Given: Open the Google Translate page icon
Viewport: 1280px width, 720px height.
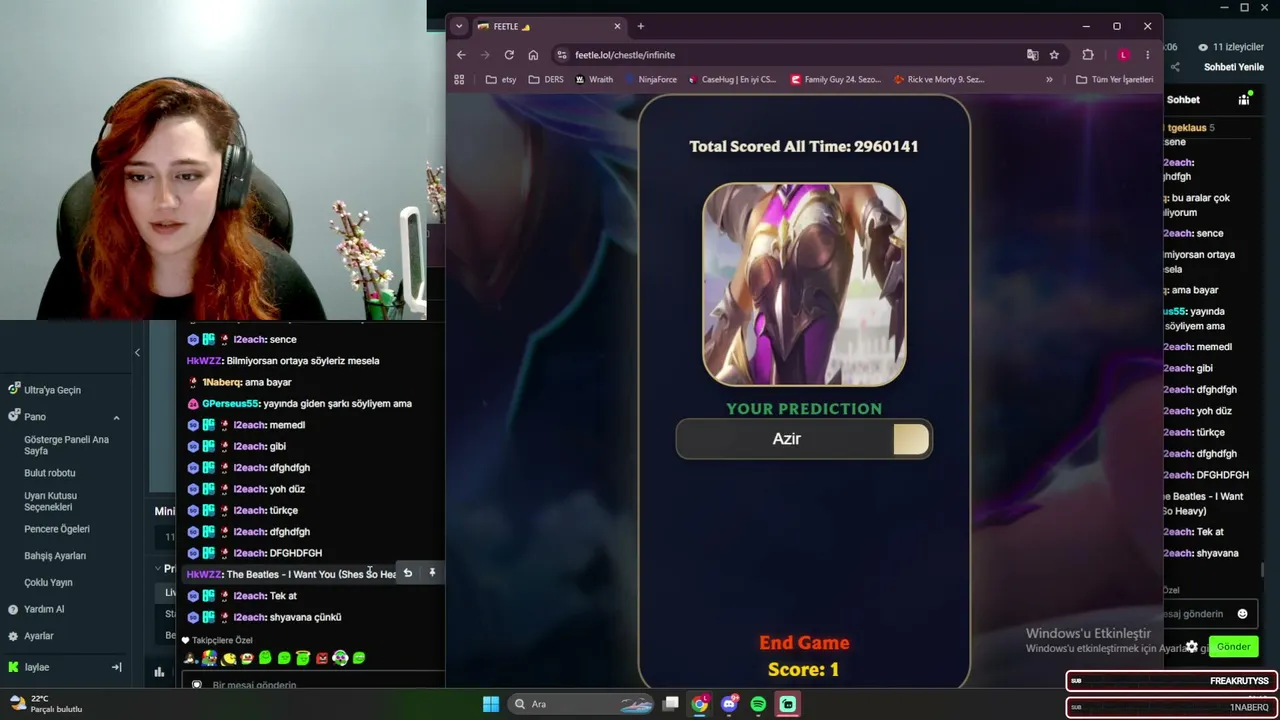Looking at the screenshot, I should [x=1032, y=55].
